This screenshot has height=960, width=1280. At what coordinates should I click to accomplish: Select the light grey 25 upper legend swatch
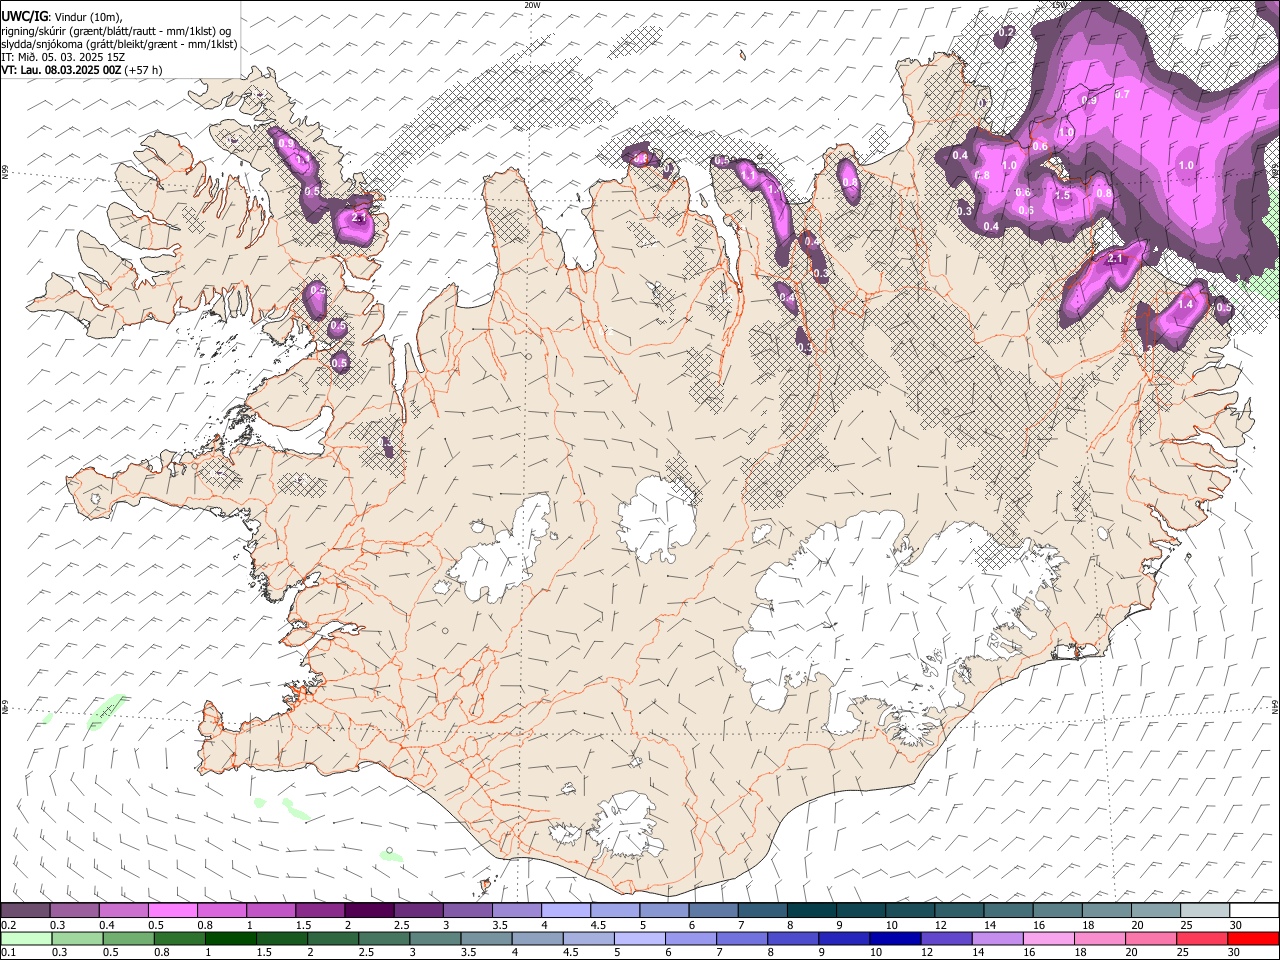(1203, 910)
